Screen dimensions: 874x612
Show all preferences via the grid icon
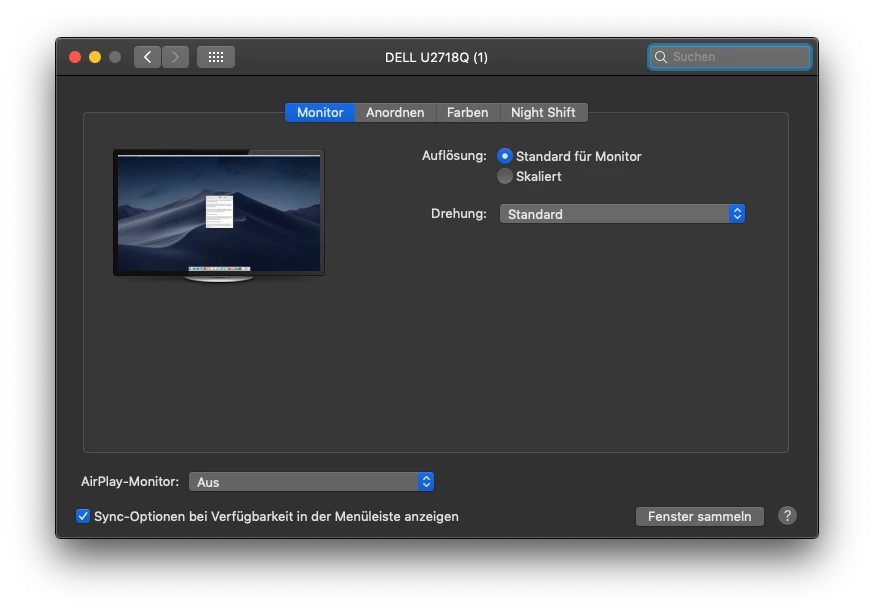click(216, 57)
